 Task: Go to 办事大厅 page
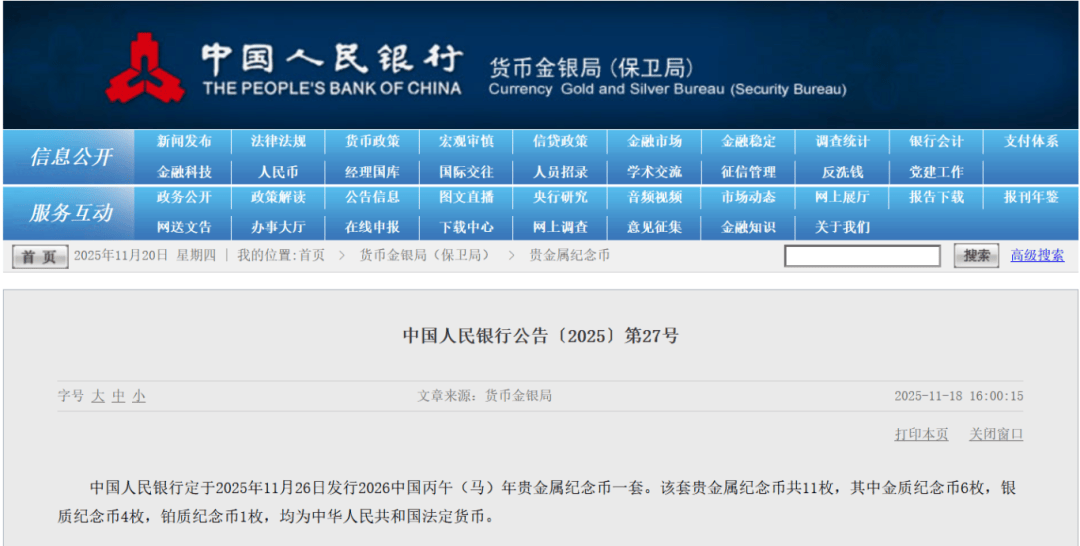click(x=278, y=227)
